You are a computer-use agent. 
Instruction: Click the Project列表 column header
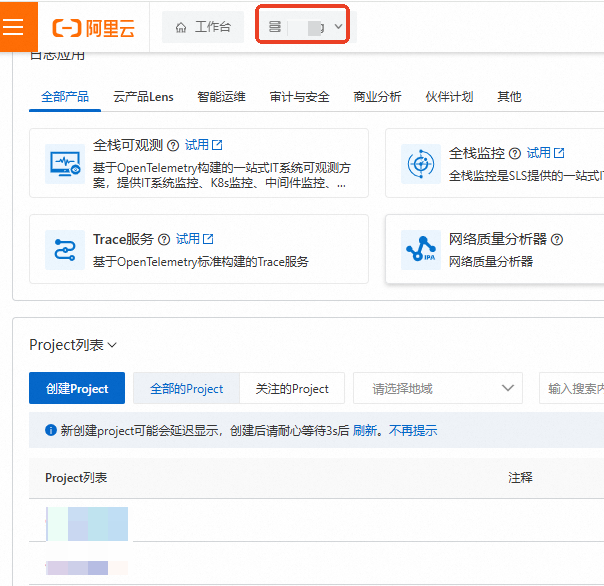pos(76,478)
